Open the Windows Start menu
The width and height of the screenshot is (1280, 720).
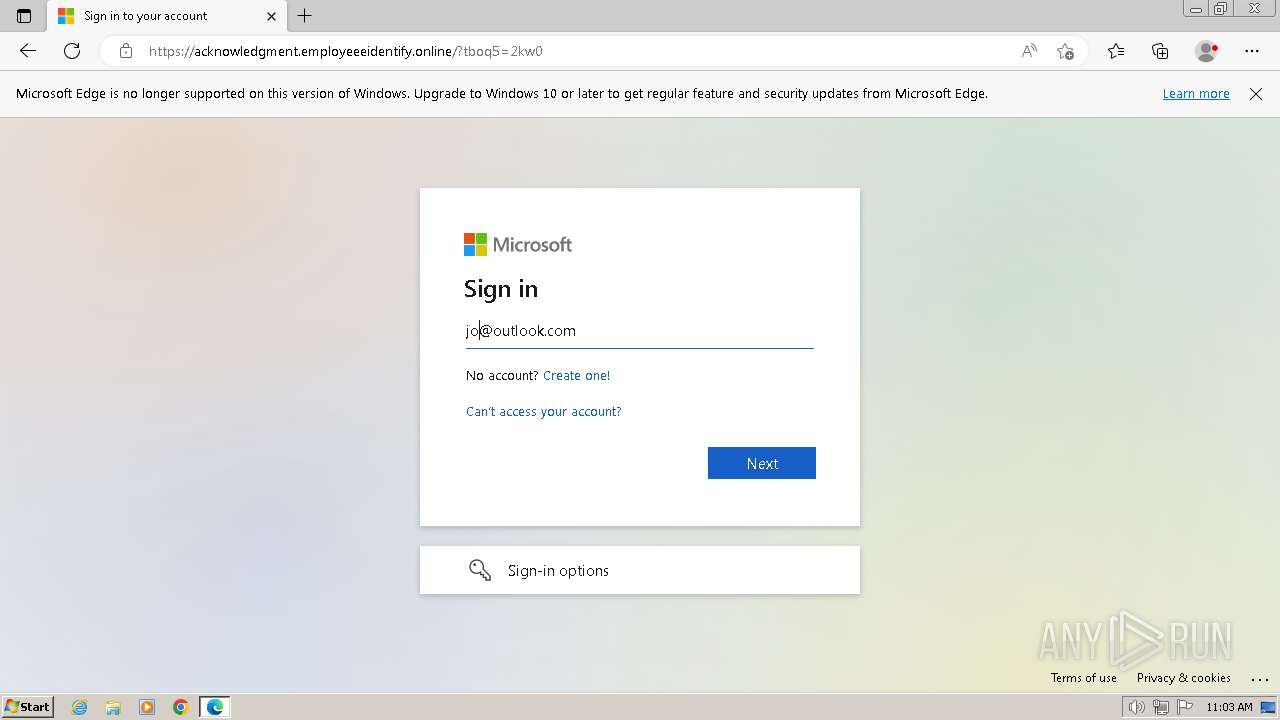(x=28, y=707)
